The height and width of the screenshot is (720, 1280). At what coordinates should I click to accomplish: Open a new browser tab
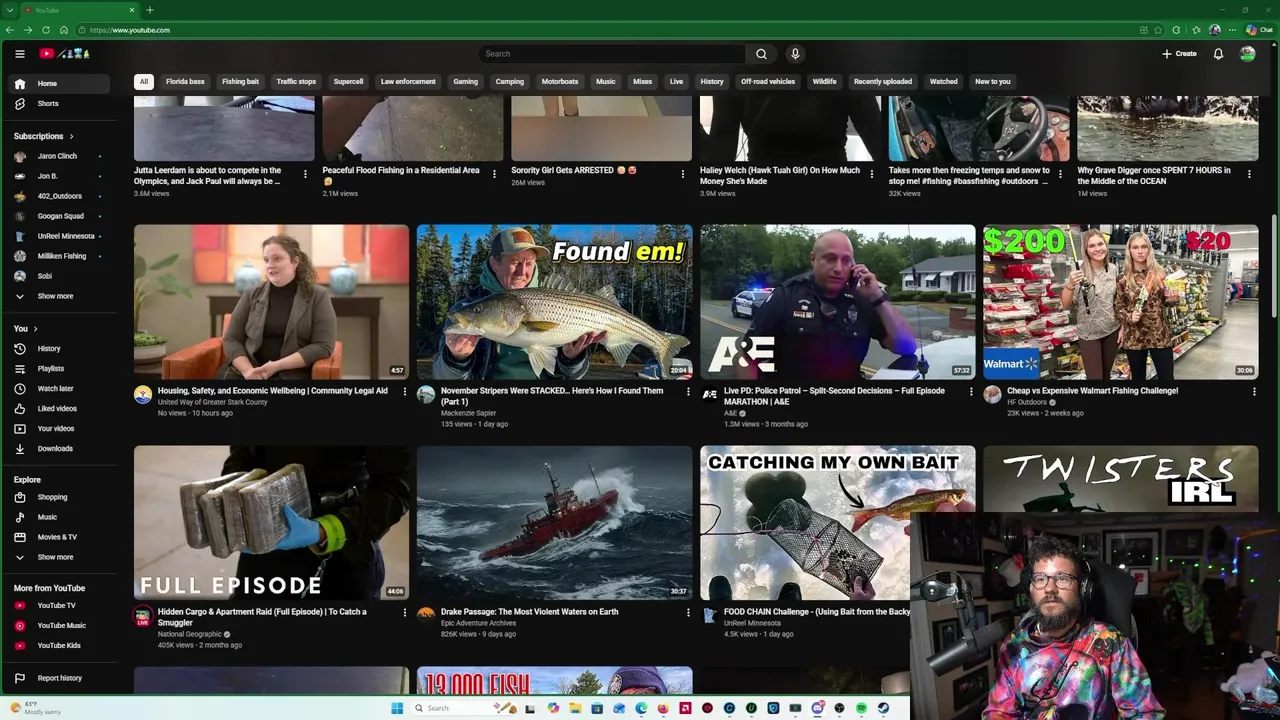[x=149, y=10]
